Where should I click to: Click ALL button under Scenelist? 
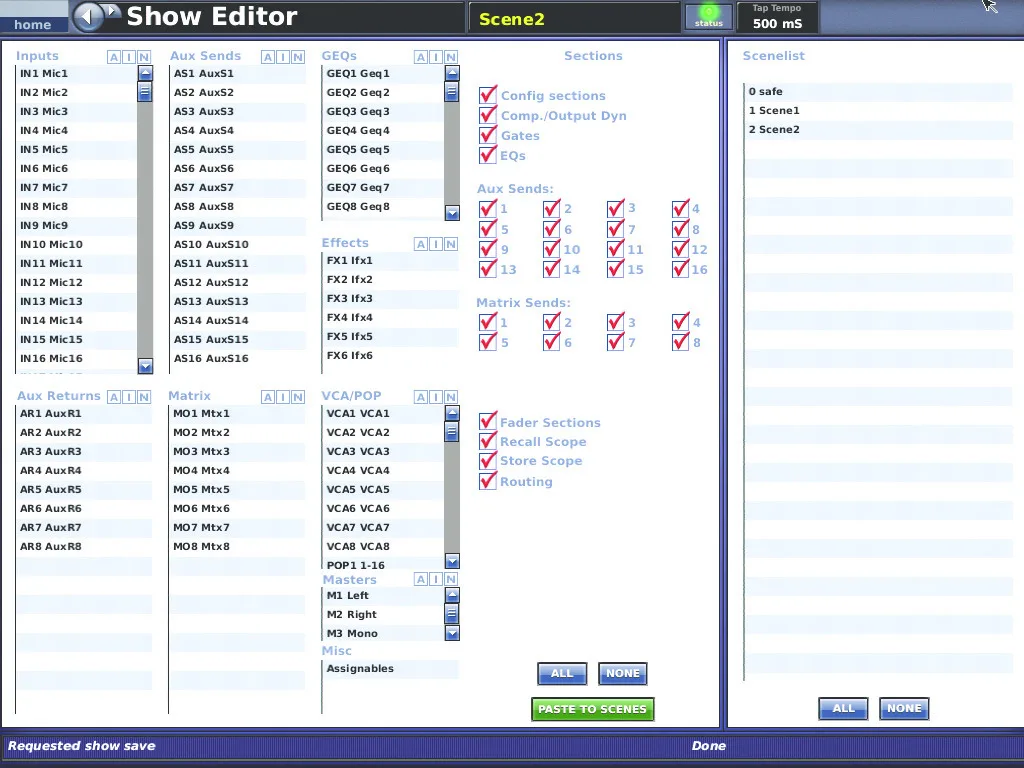coord(843,709)
